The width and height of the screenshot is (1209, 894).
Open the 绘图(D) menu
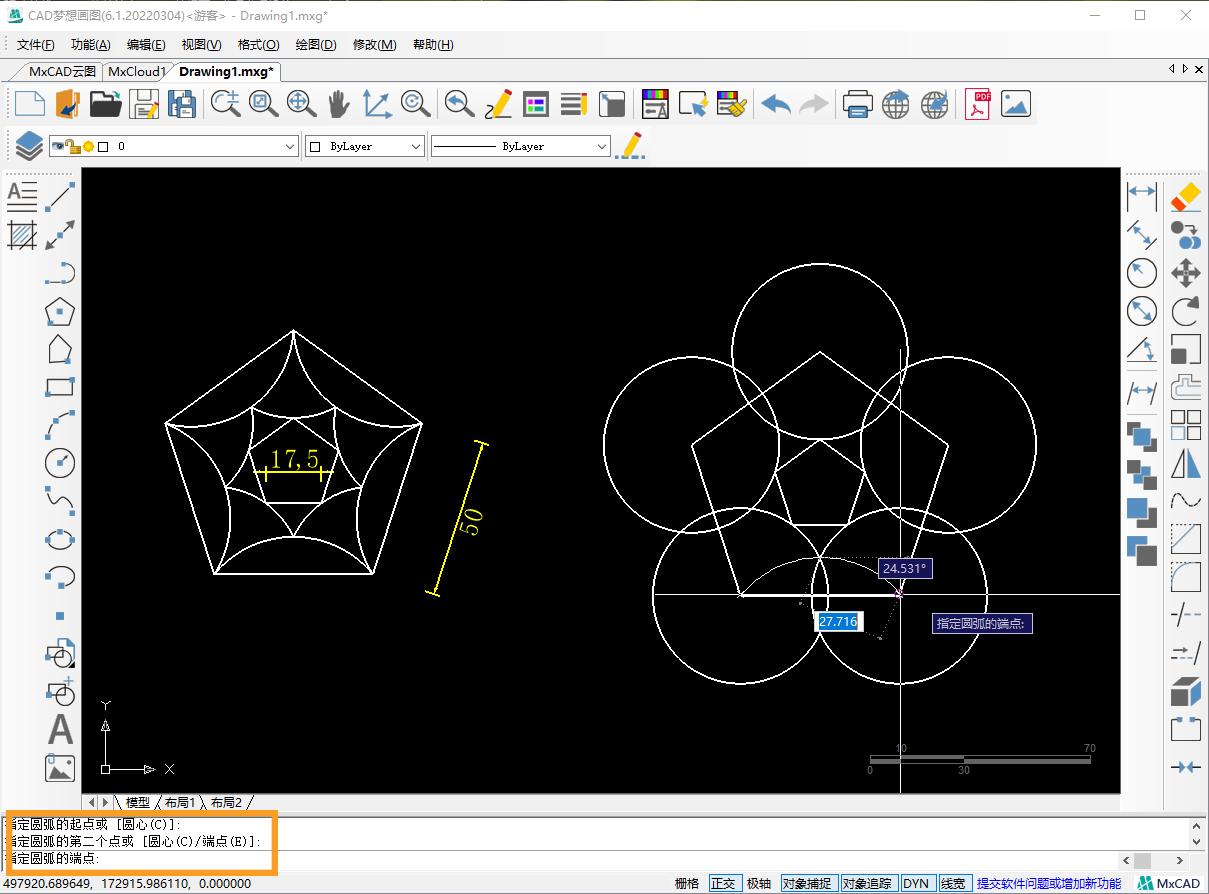315,44
